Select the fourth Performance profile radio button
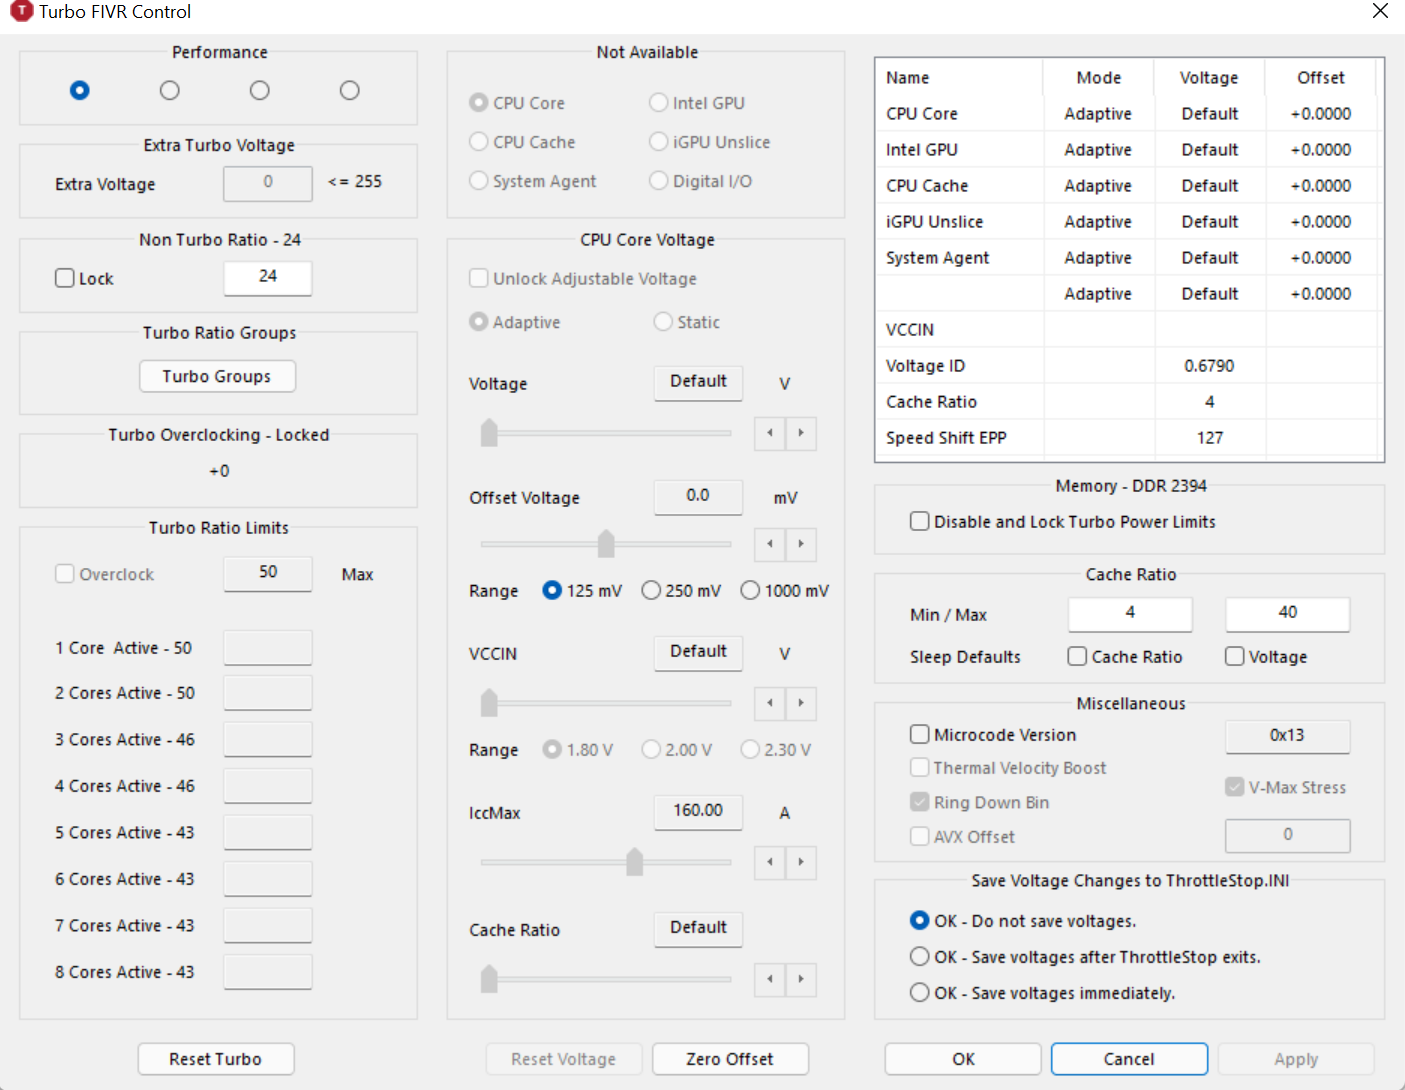This screenshot has width=1405, height=1090. tap(349, 90)
